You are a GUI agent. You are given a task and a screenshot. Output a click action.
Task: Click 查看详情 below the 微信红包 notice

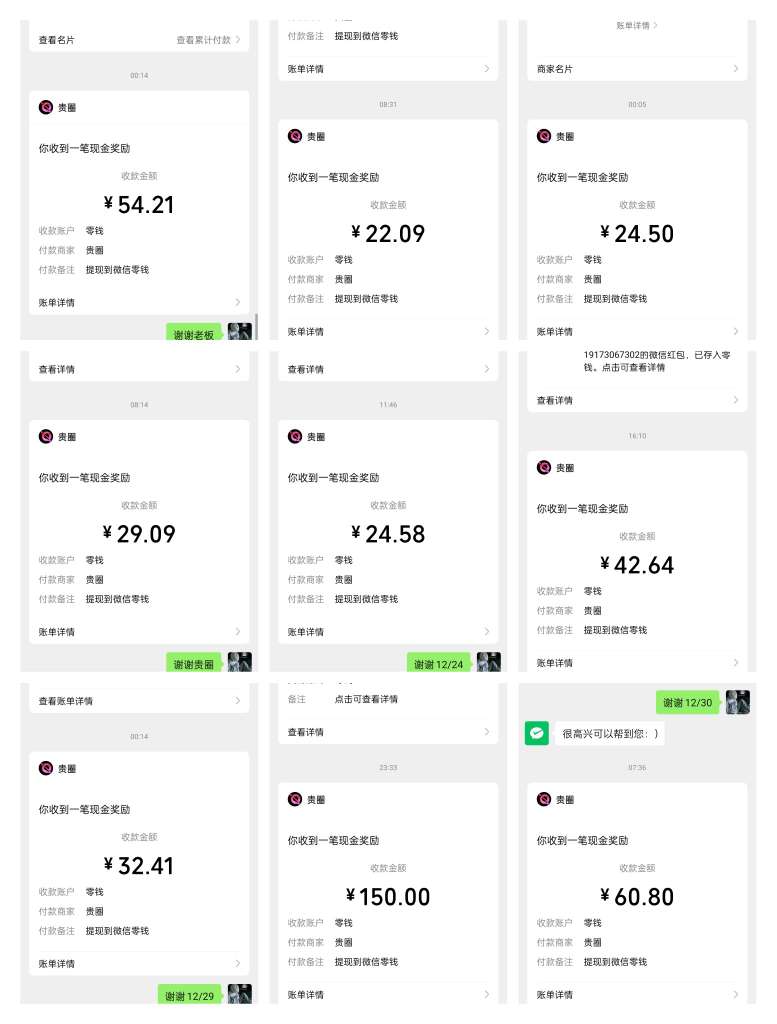pyautogui.click(x=555, y=400)
